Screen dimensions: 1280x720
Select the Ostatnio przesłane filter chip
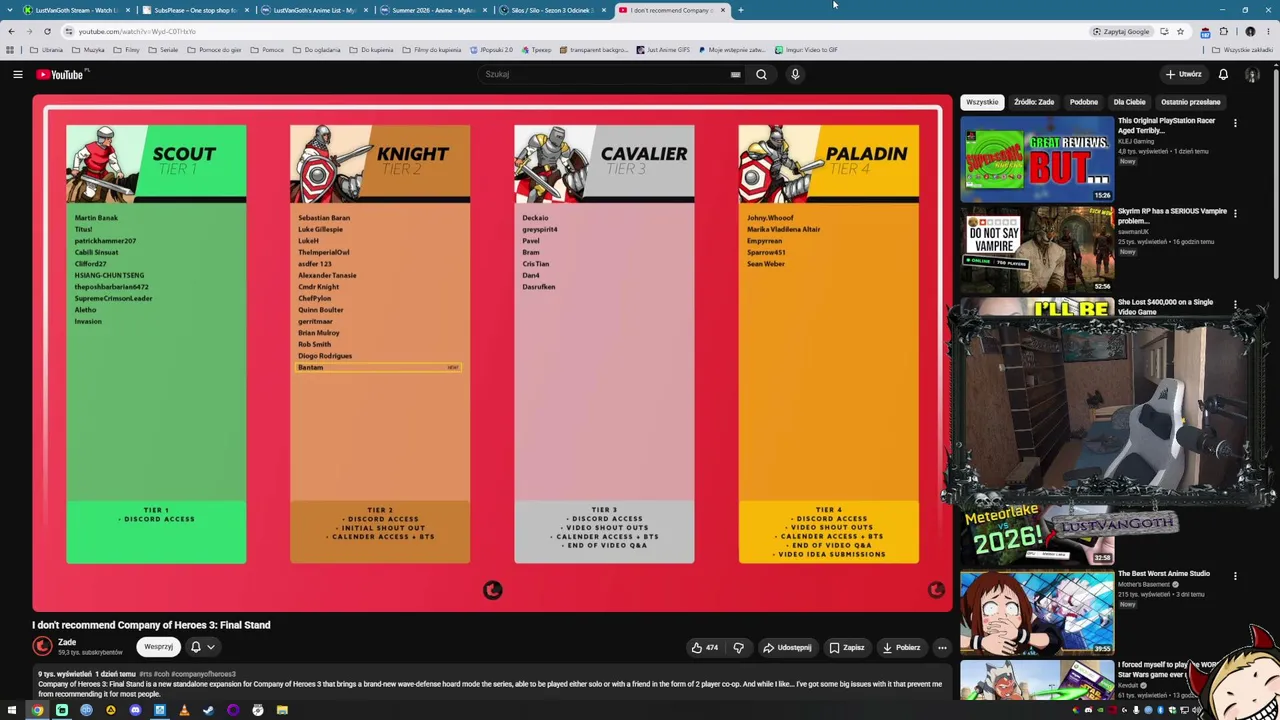coord(1191,102)
